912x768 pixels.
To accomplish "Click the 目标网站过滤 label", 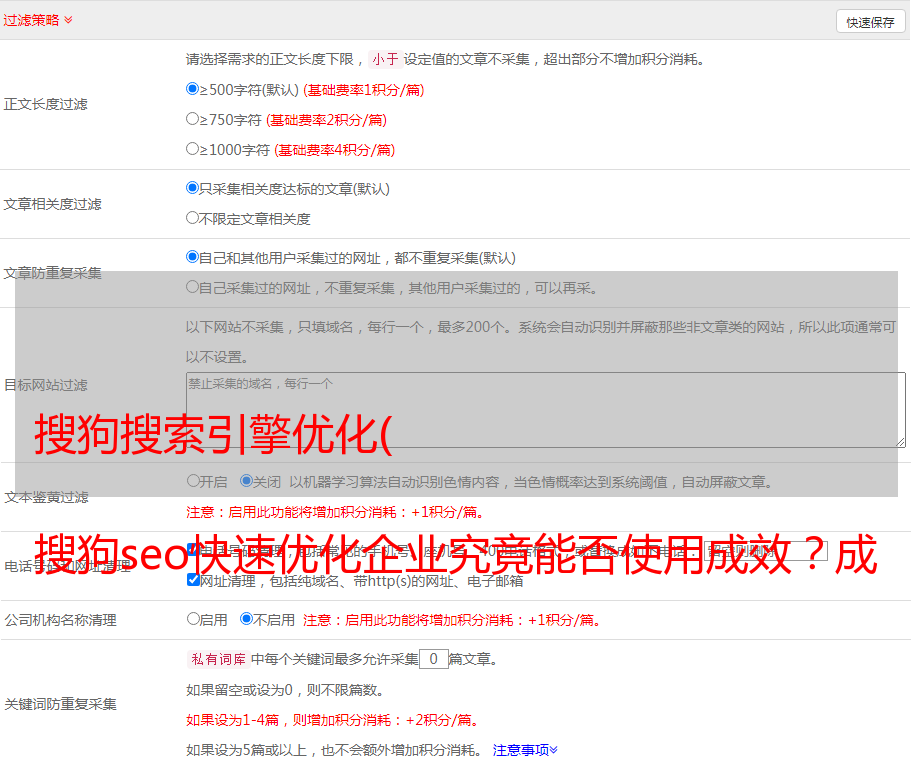I will 46,385.
